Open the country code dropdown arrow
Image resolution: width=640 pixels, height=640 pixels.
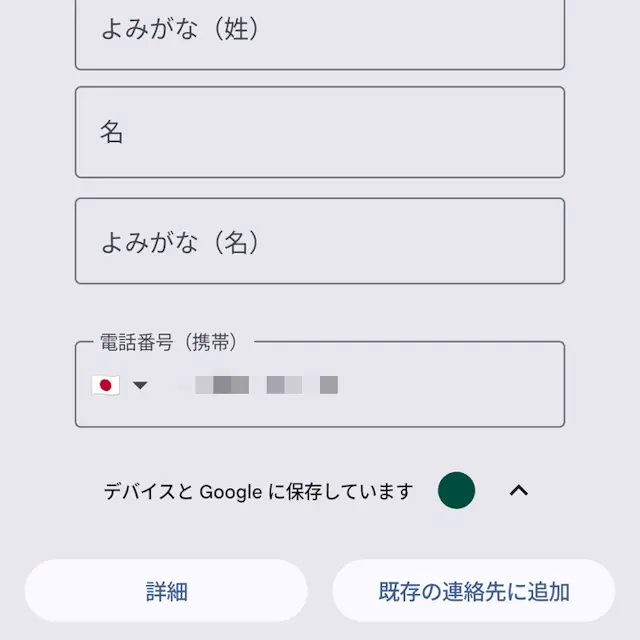140,385
